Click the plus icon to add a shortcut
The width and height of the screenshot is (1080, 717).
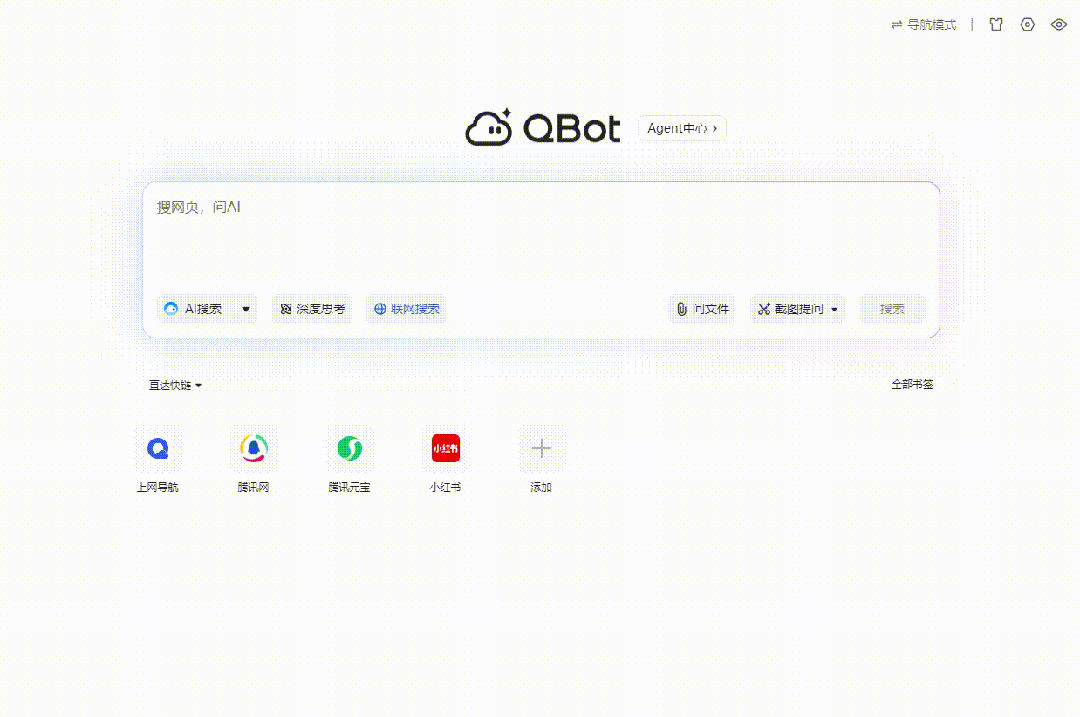(541, 449)
